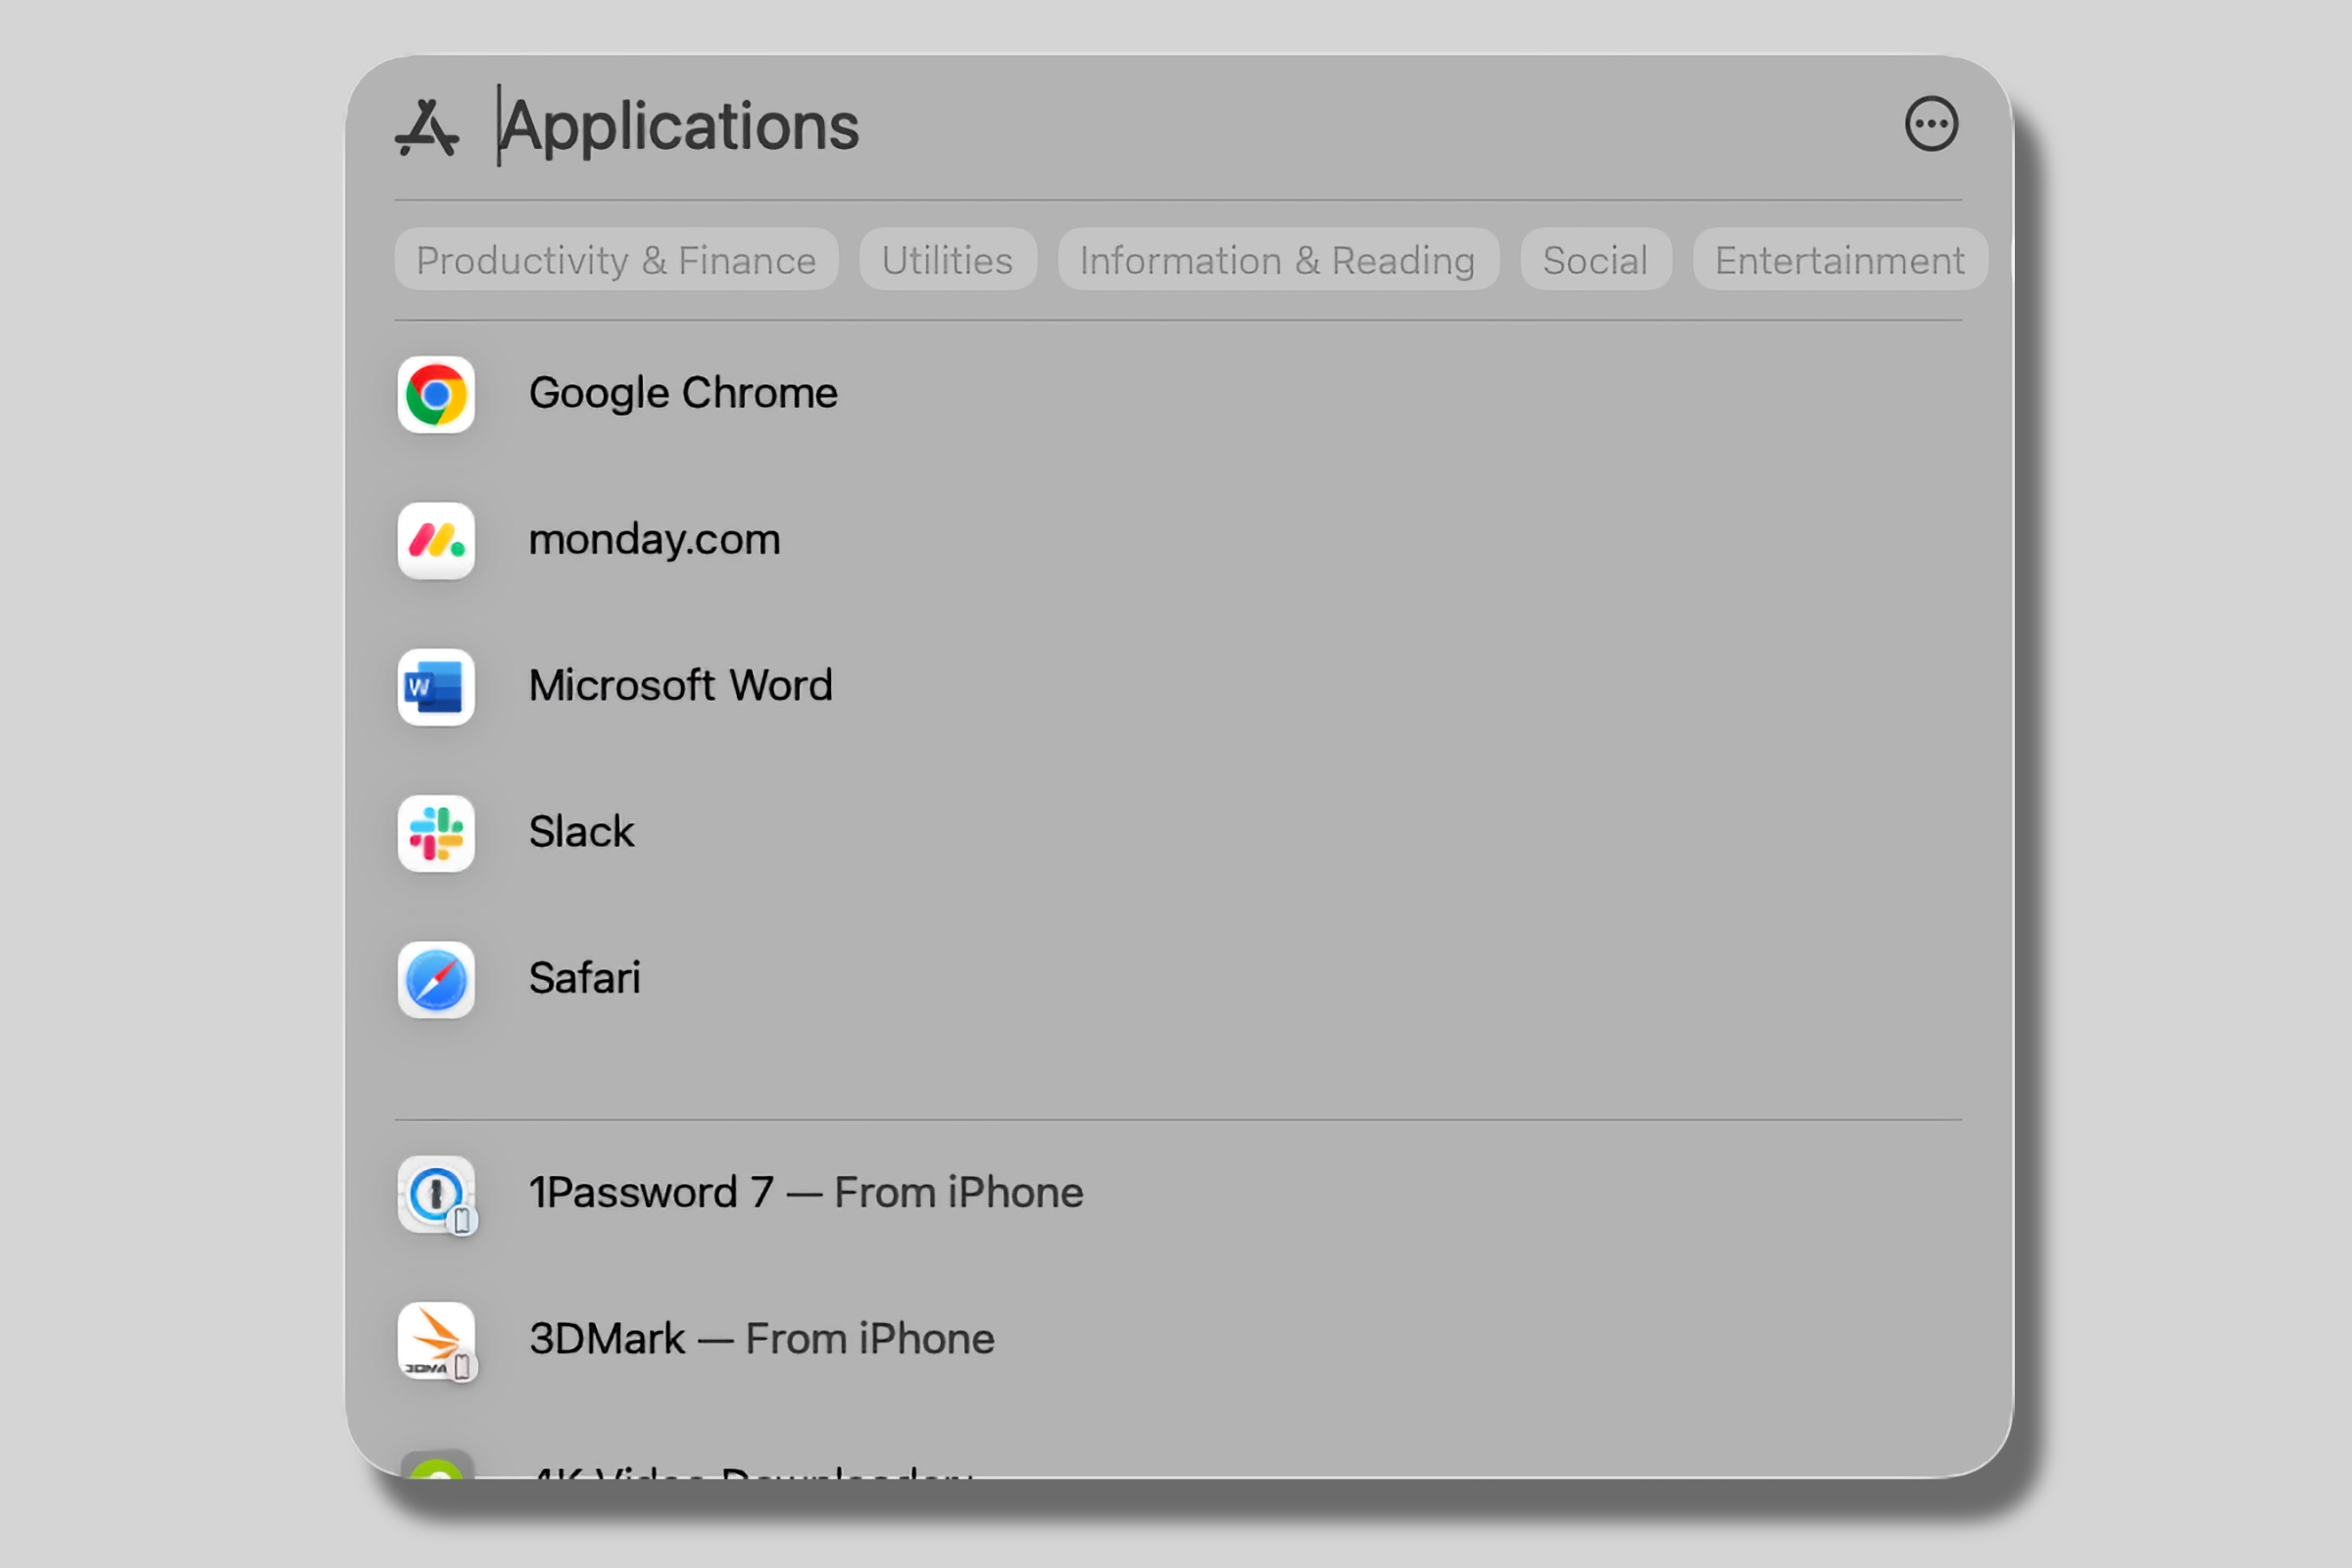
Task: Launch Safari by clicking its compass icon
Action: tap(435, 981)
